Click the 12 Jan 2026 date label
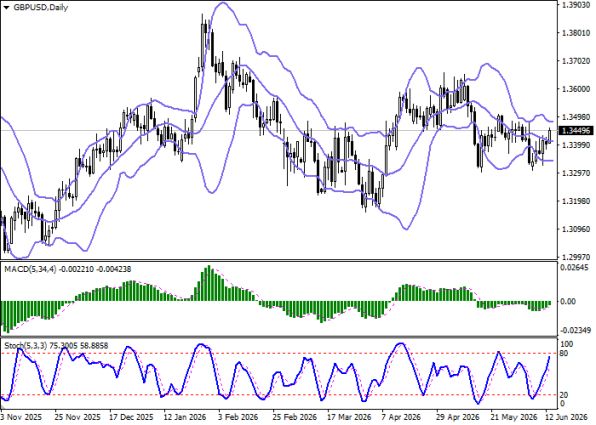This screenshot has height=425, width=596. click(185, 417)
